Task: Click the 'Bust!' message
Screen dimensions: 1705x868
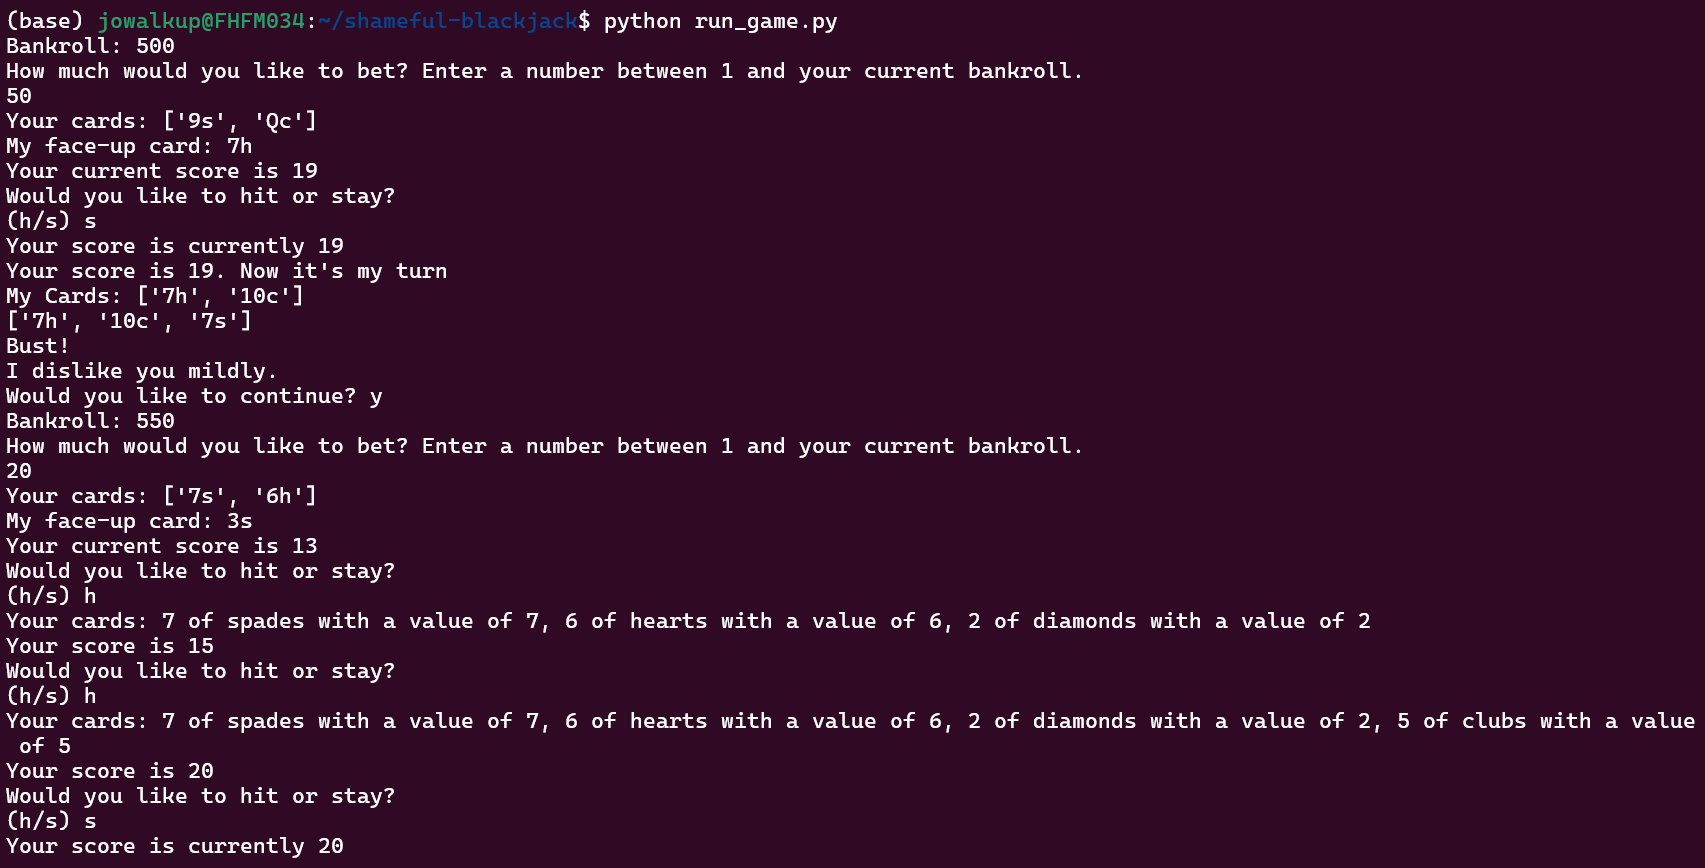Action: click(38, 346)
